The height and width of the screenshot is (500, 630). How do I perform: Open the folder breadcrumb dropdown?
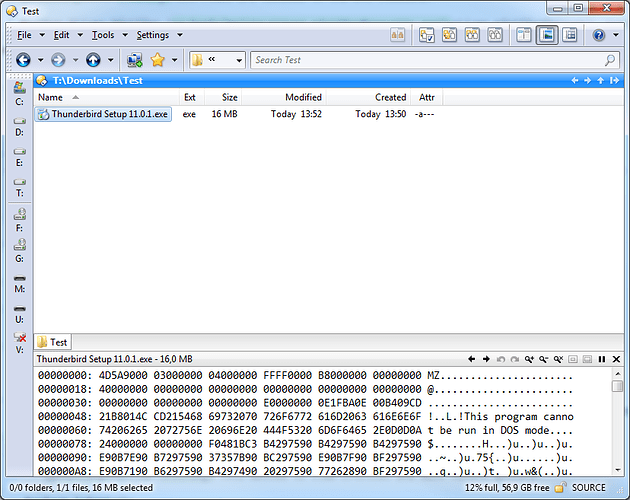click(239, 61)
